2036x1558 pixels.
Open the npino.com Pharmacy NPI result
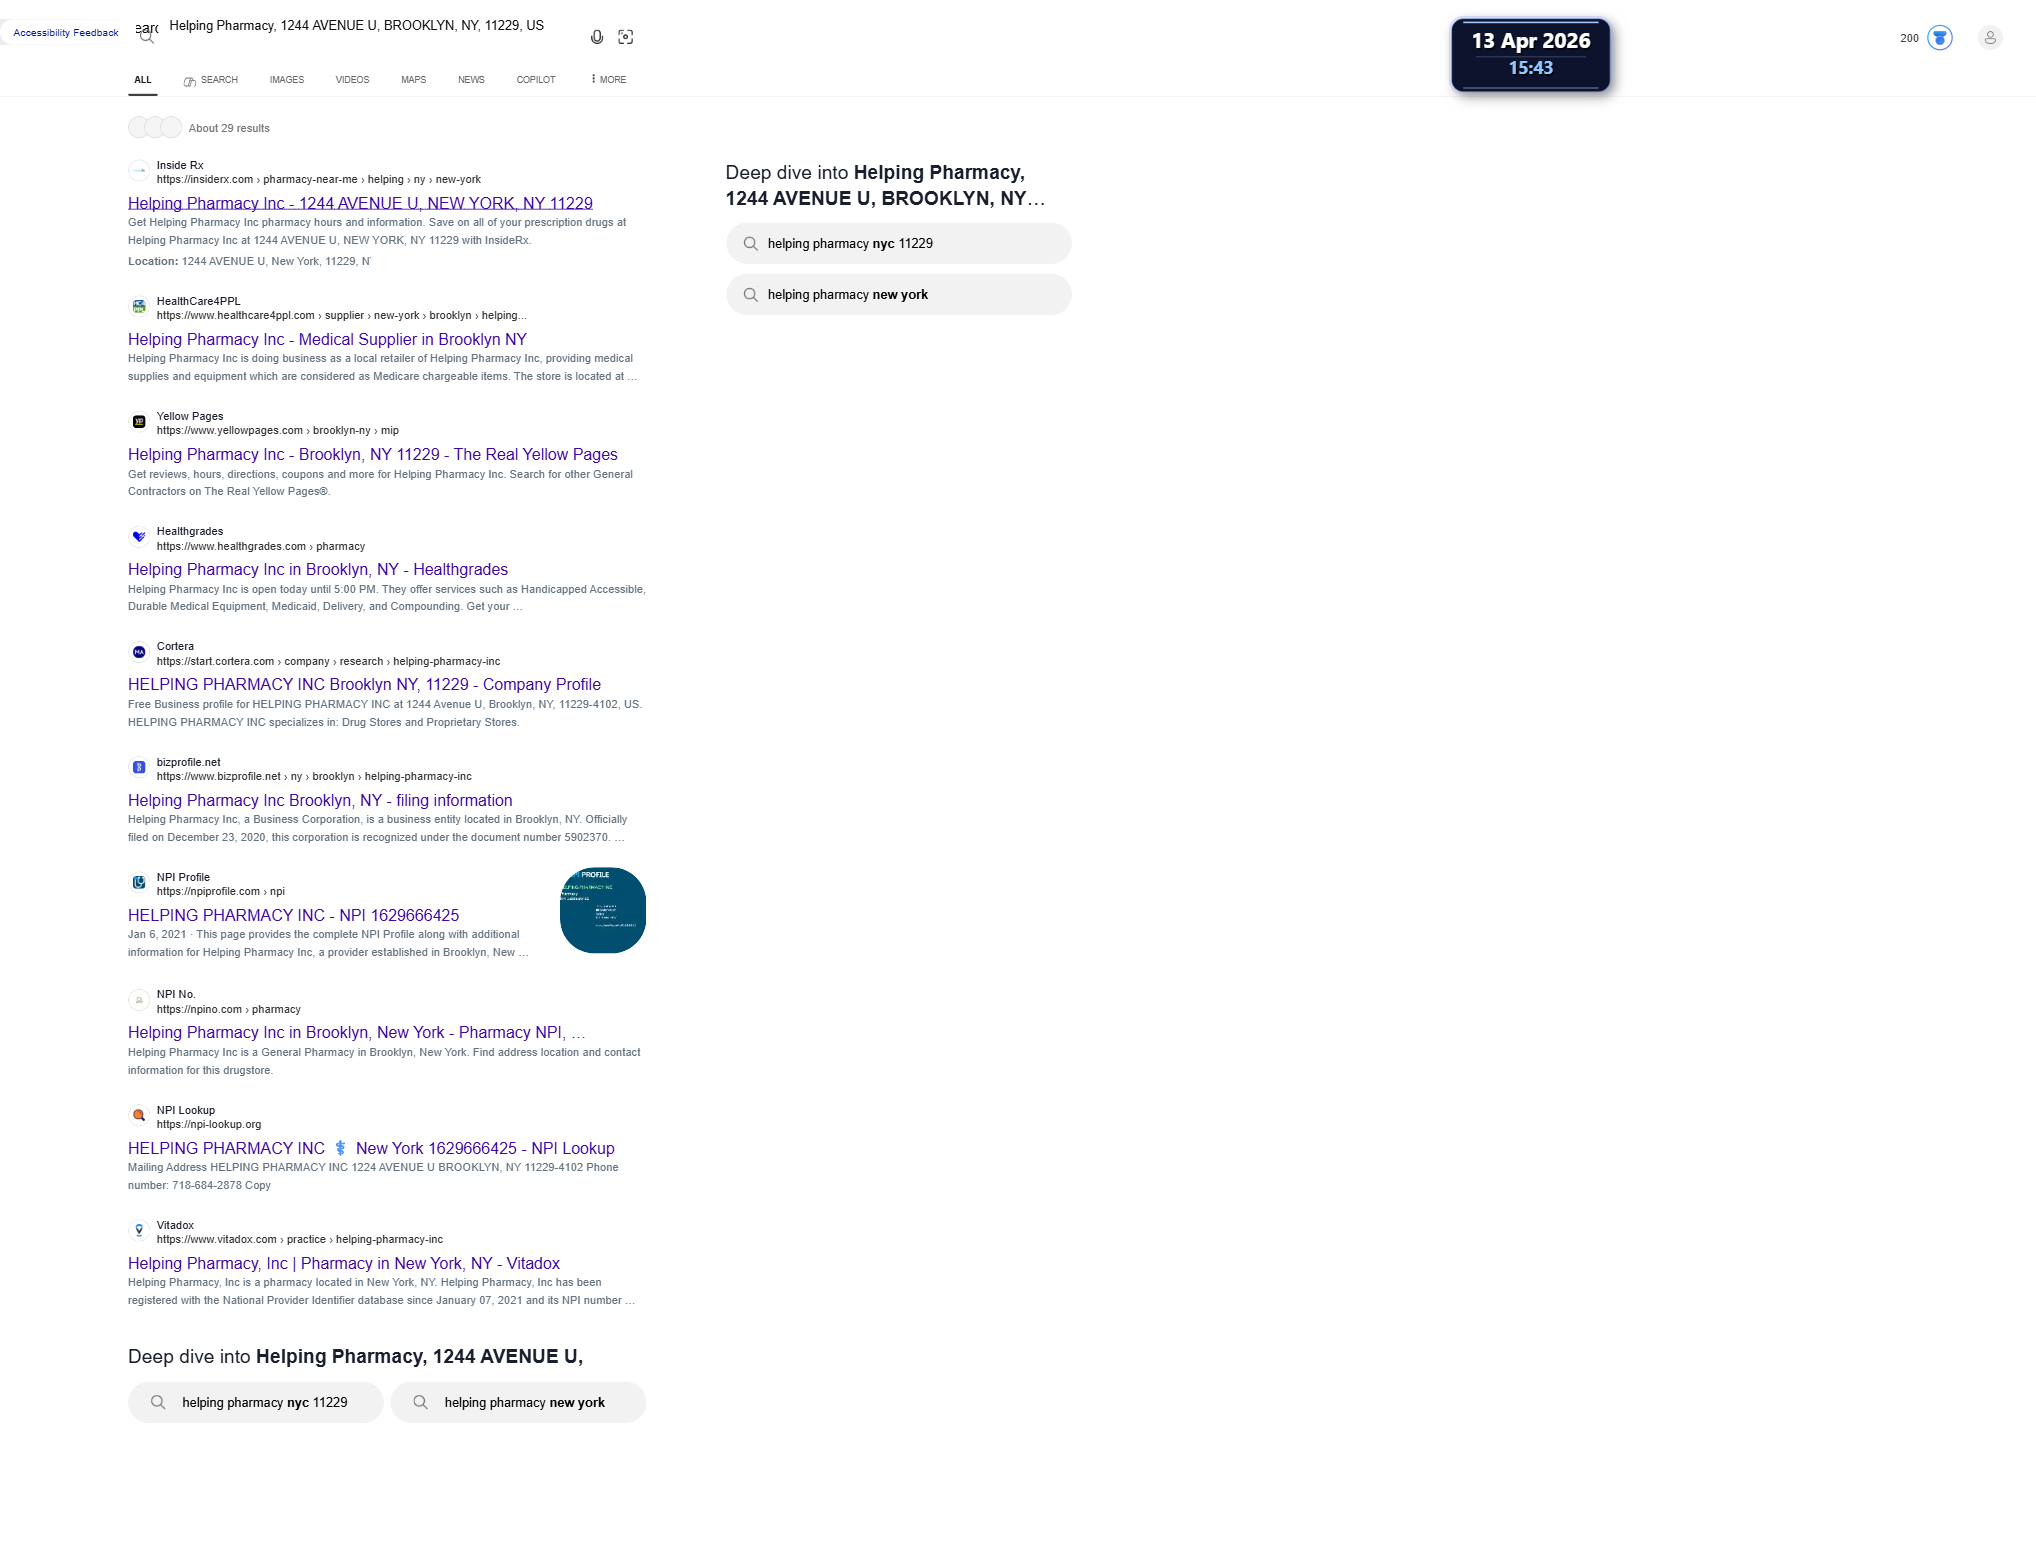[x=356, y=1033]
